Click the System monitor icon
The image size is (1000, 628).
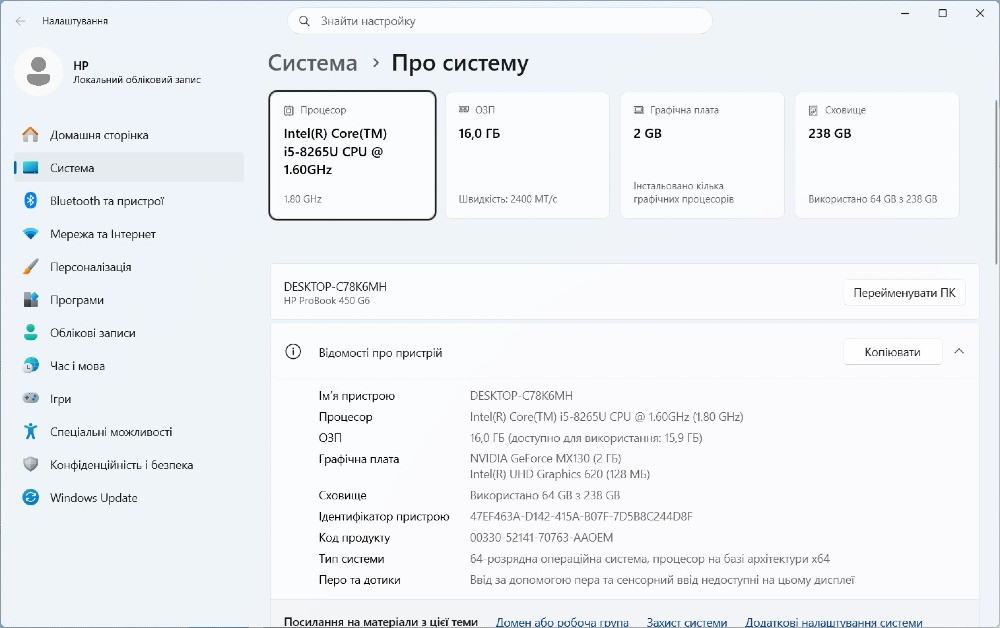(30, 168)
